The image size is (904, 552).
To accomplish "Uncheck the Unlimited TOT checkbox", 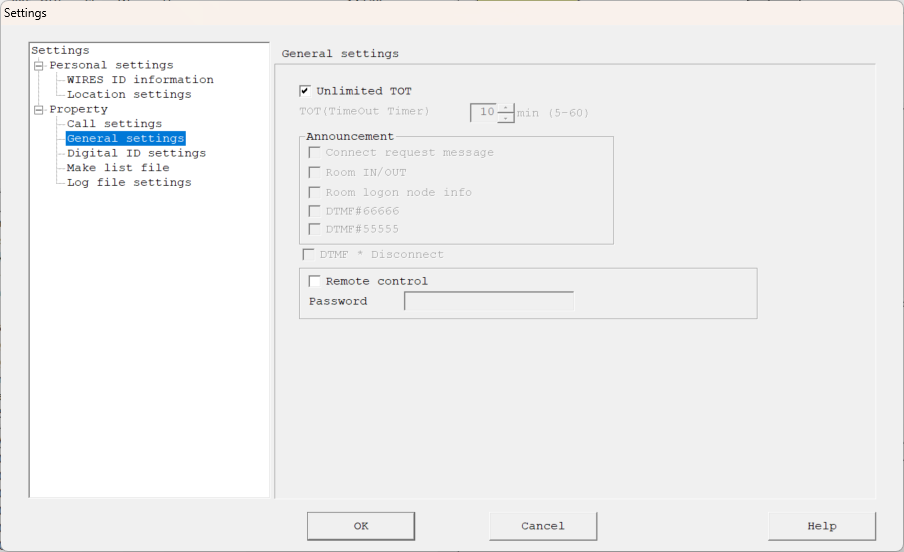I will coord(305,91).
